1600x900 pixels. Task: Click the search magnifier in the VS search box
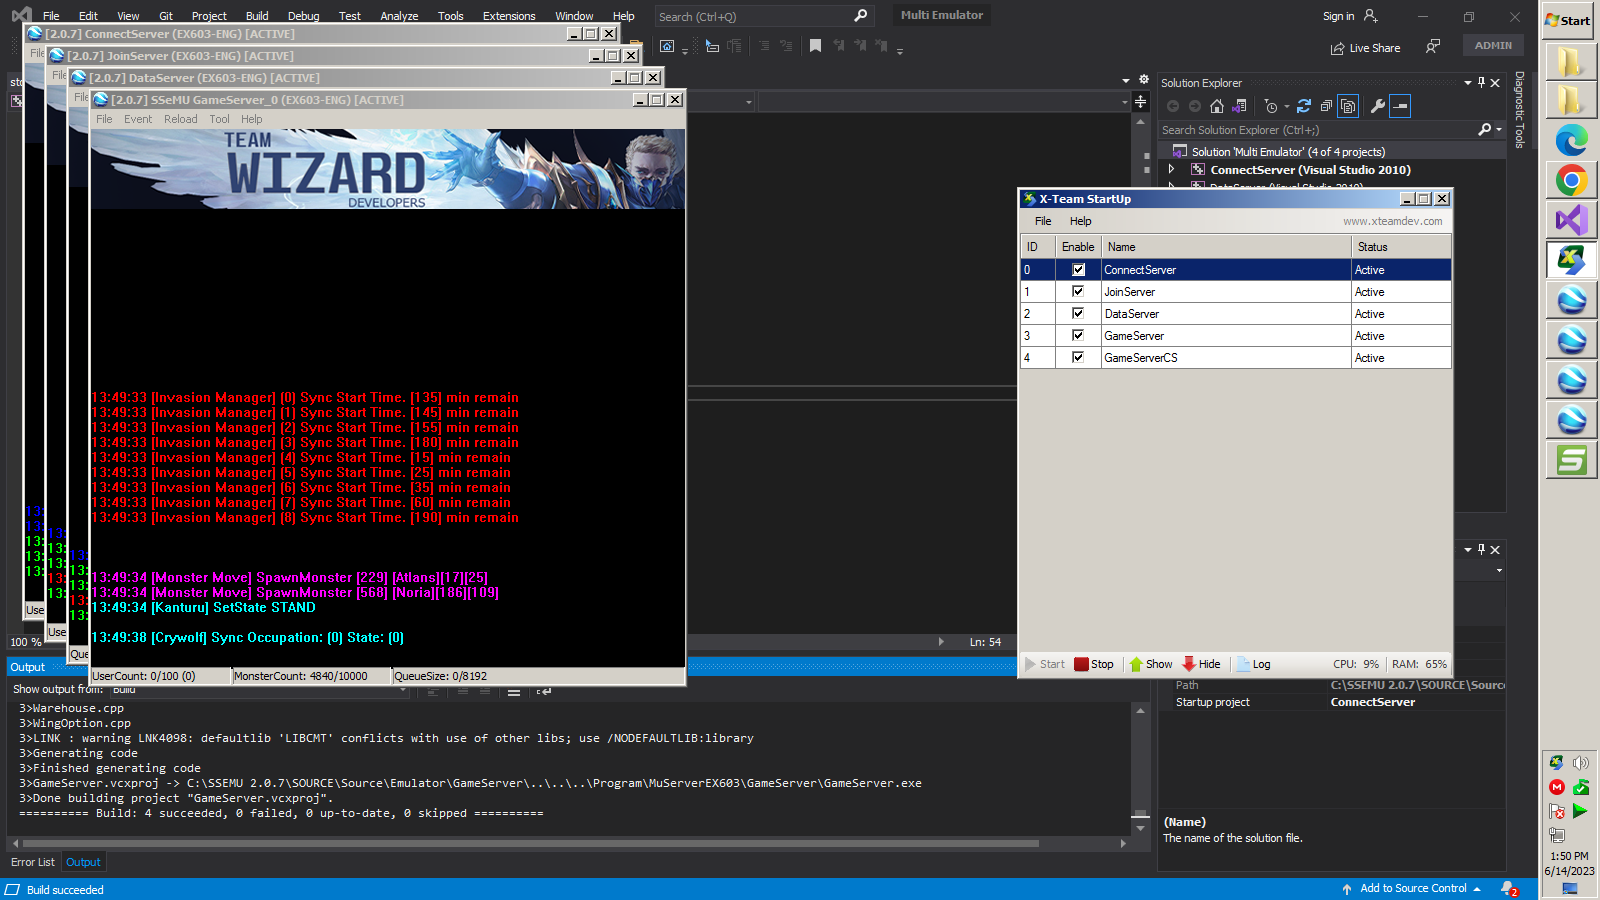pos(861,16)
